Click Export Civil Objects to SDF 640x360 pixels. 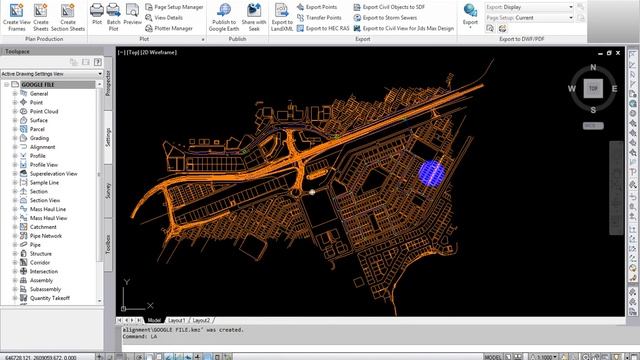[x=389, y=7]
